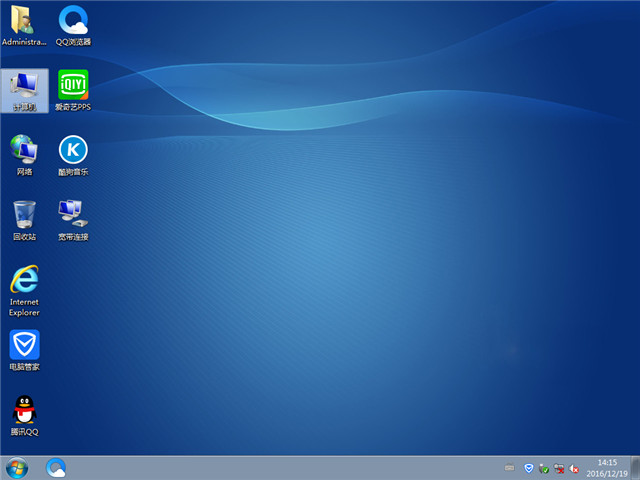Click the taskbar clock showing 14:15
640x480 pixels.
point(606,467)
